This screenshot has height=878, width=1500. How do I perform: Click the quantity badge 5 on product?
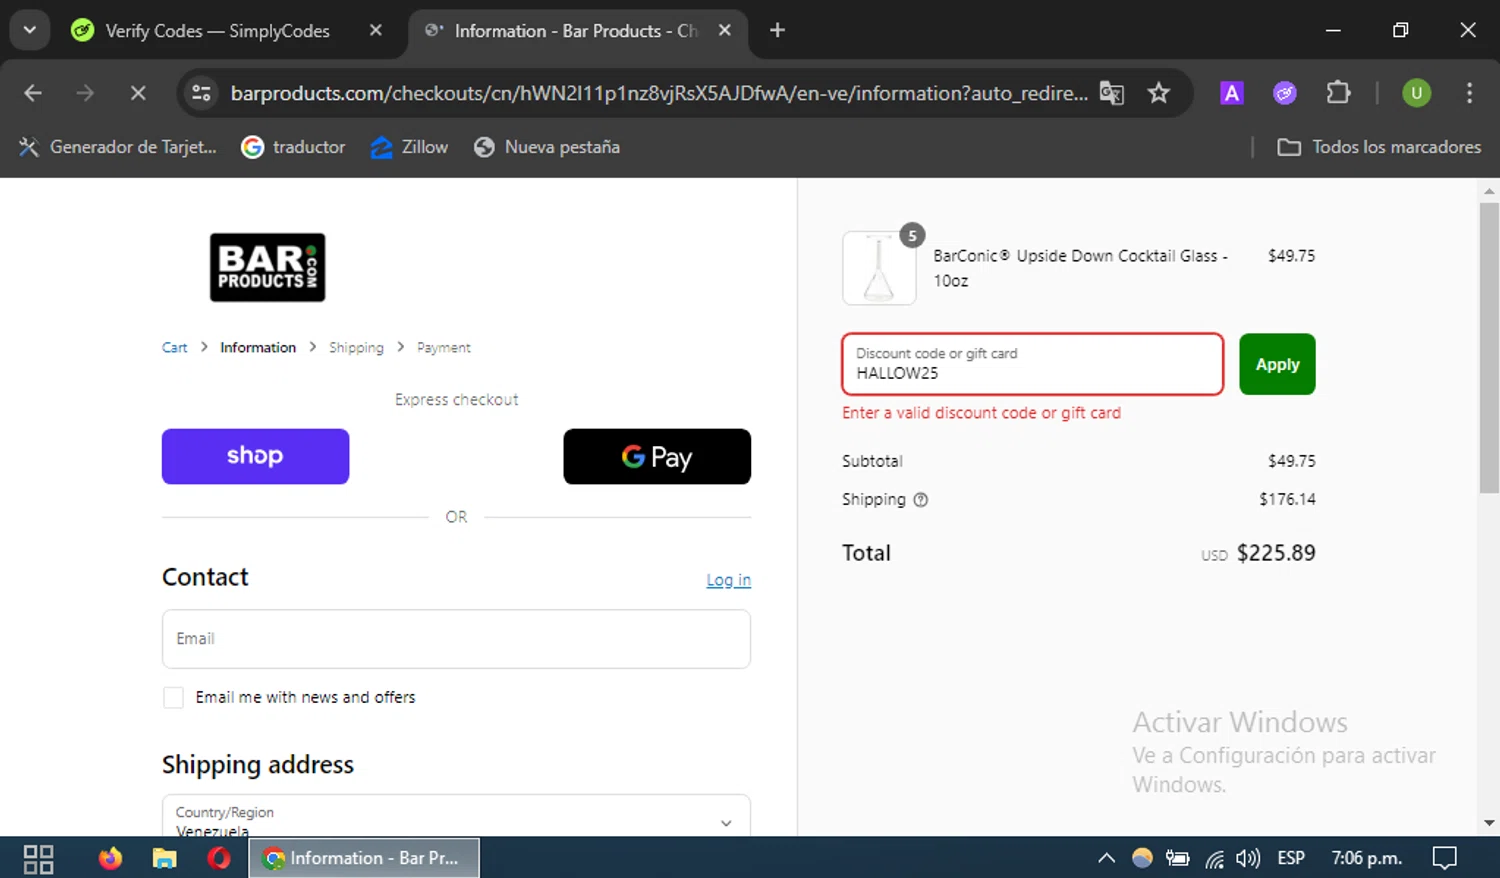(x=912, y=236)
